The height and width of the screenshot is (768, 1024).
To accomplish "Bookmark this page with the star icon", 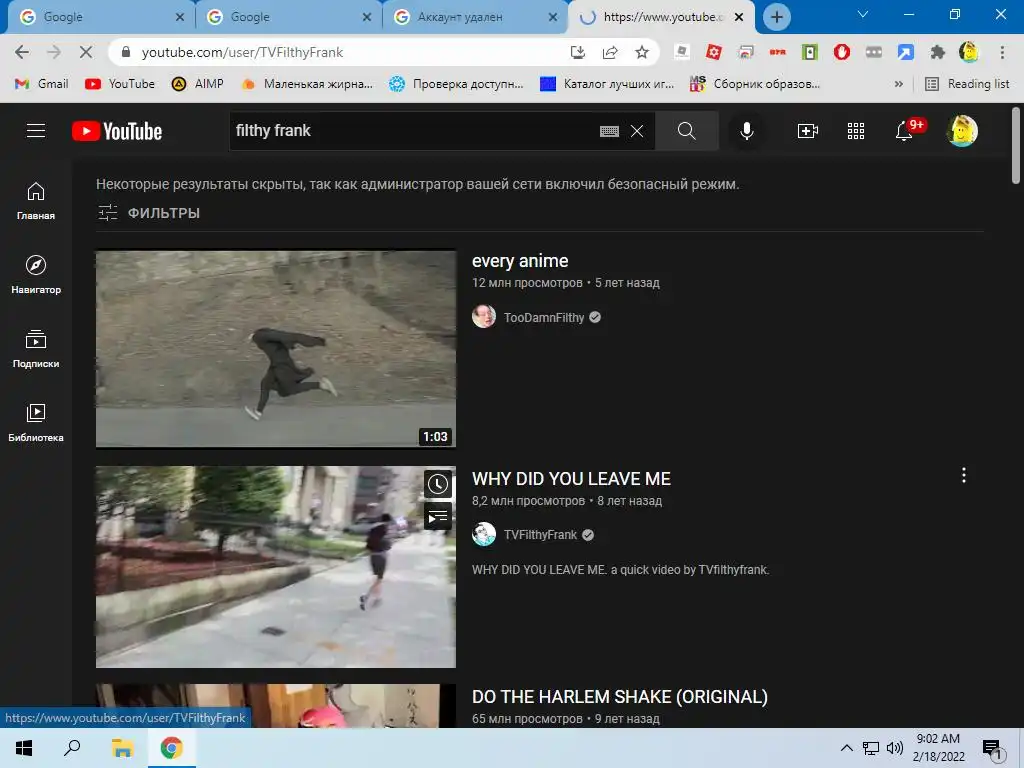I will point(642,52).
